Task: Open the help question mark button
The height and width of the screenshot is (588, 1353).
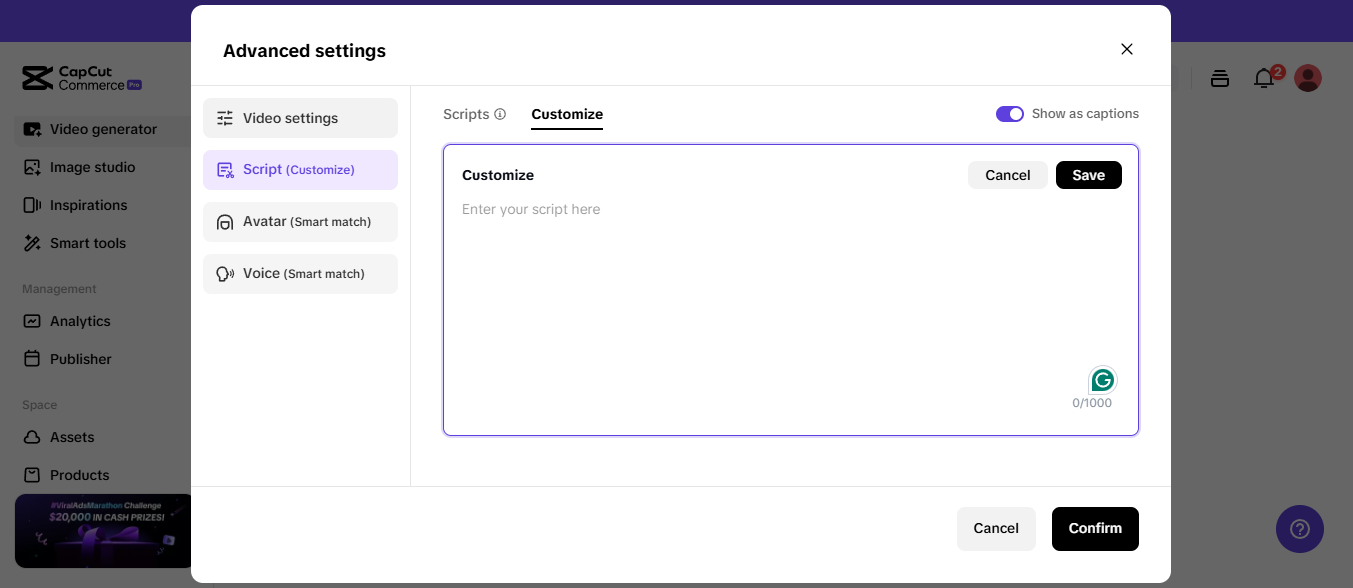Action: 1299,529
